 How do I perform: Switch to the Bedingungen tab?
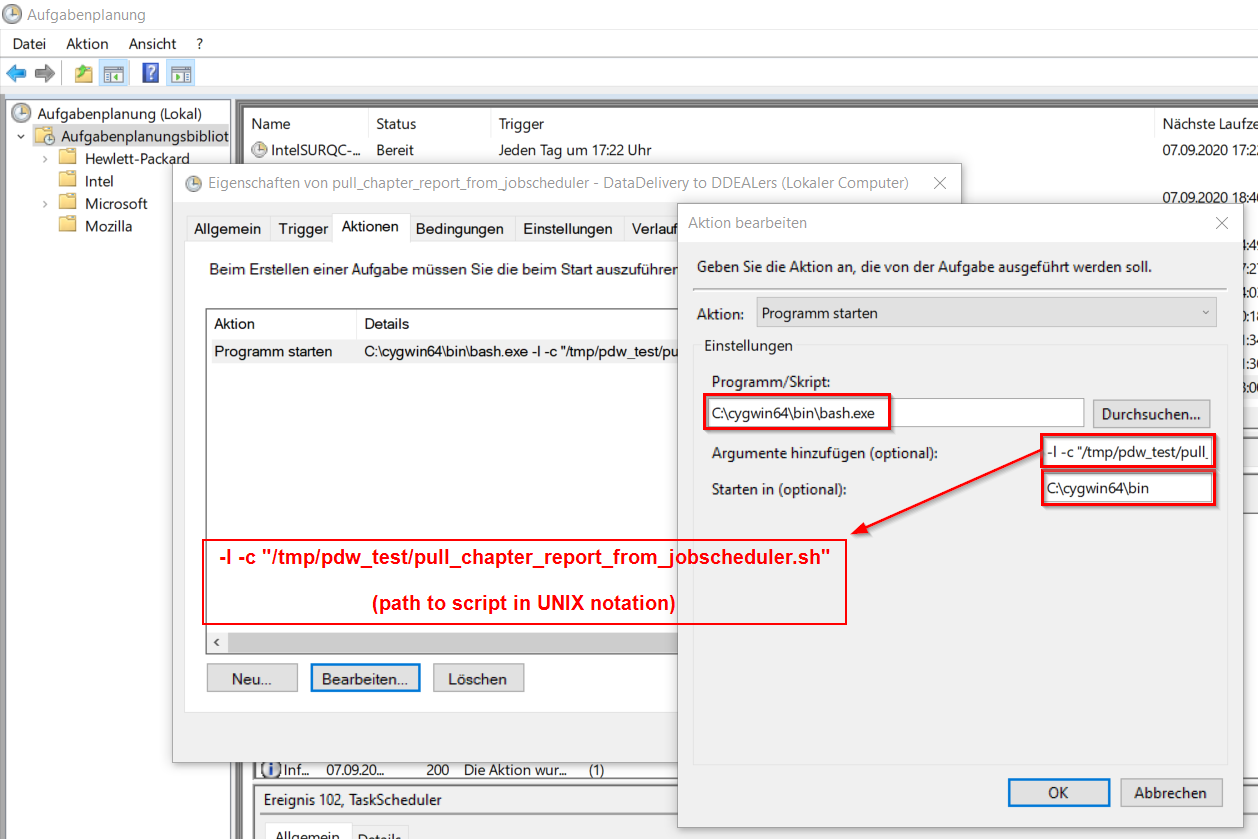click(x=459, y=229)
